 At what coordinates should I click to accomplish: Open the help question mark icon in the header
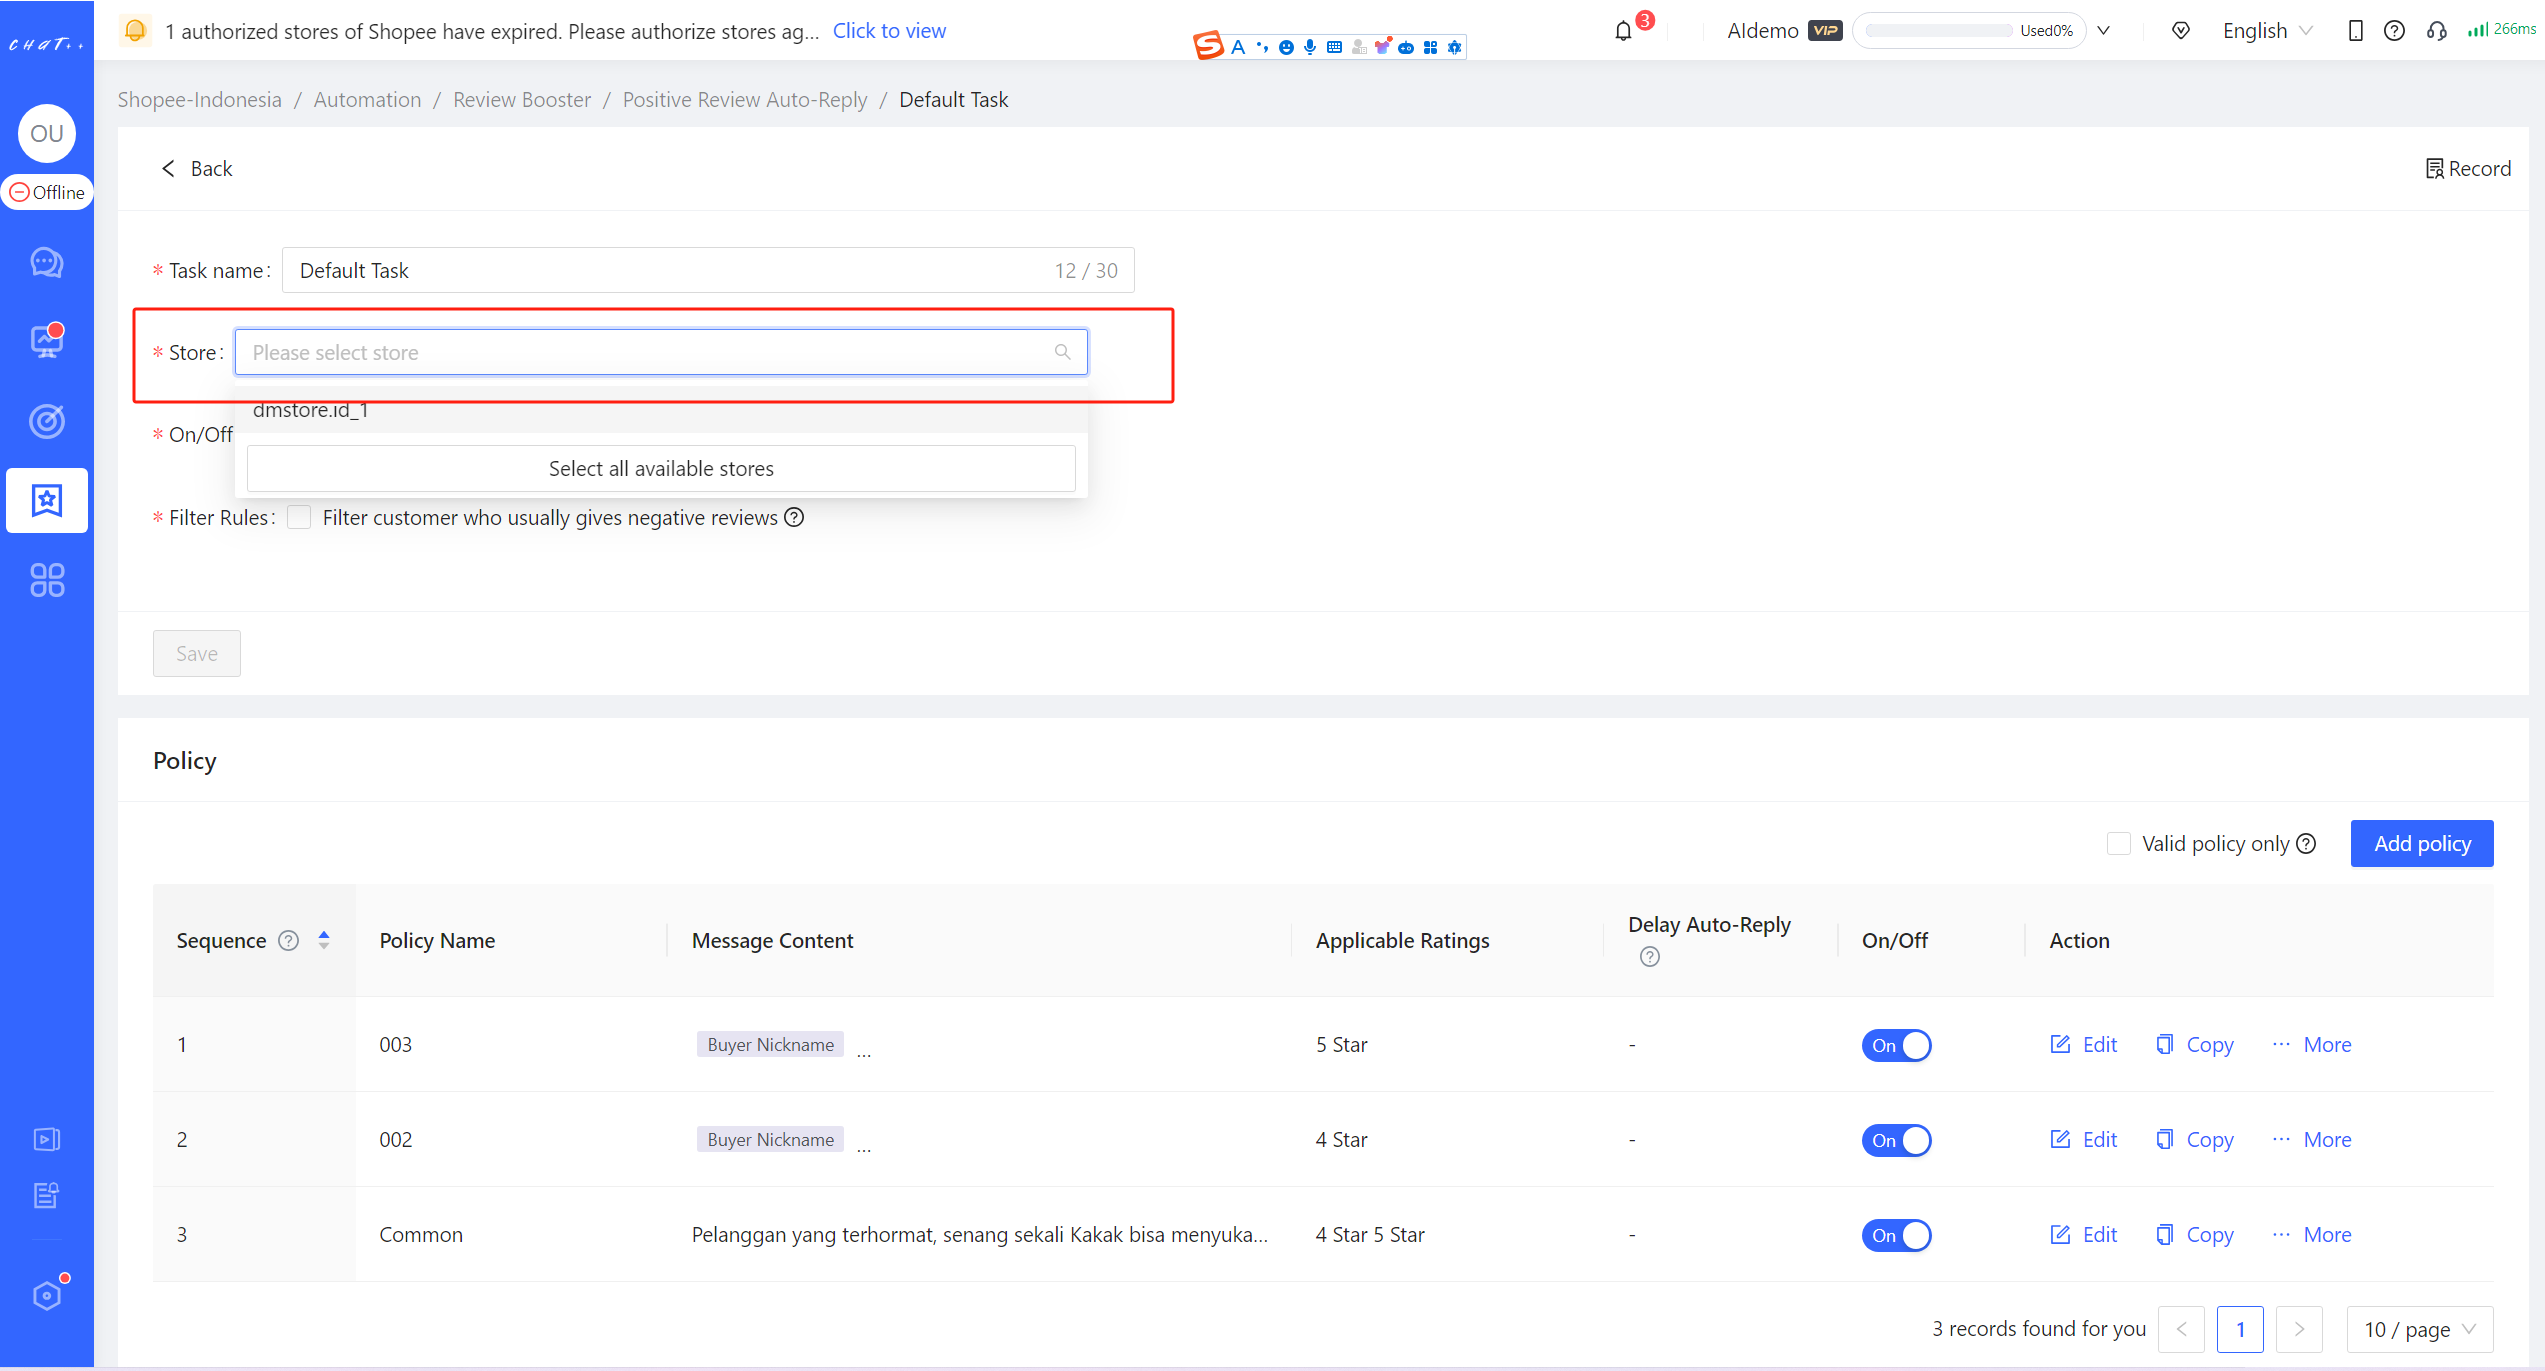coord(2394,31)
